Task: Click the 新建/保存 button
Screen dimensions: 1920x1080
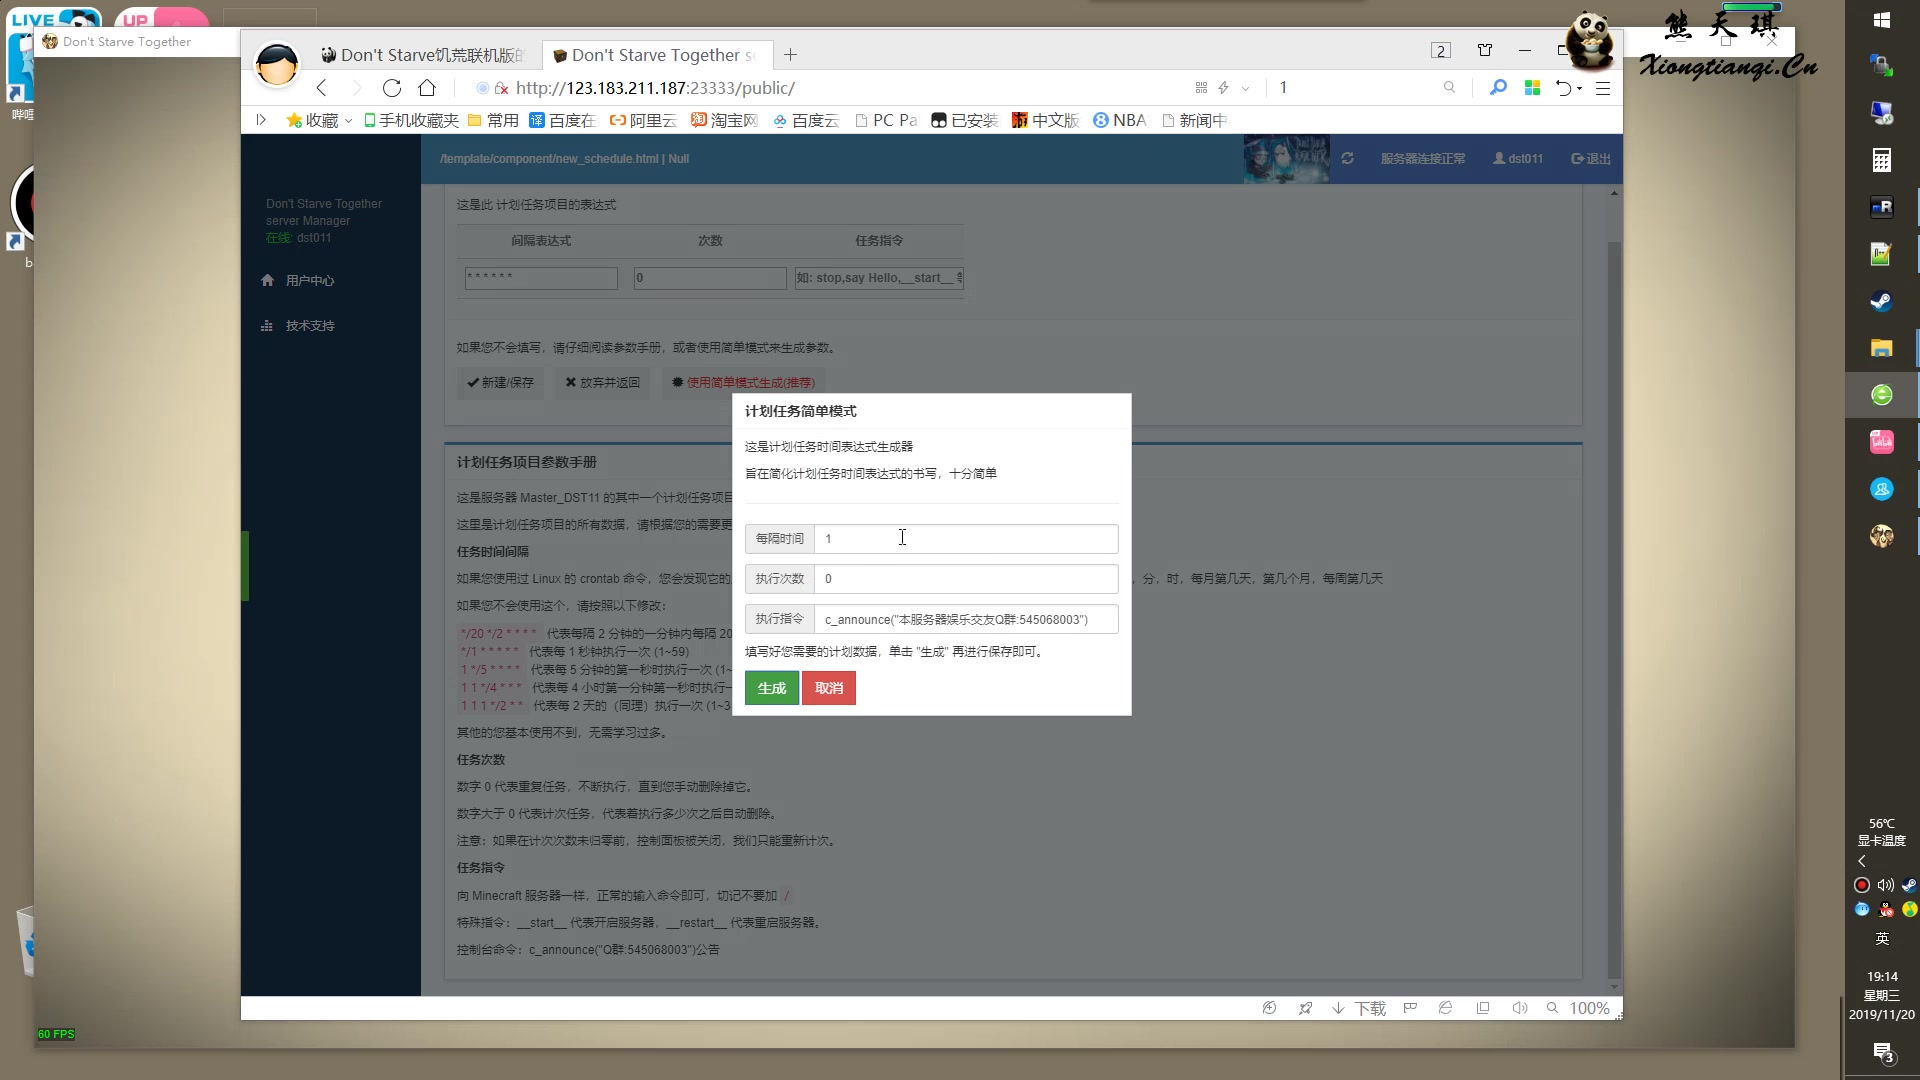Action: click(x=500, y=383)
